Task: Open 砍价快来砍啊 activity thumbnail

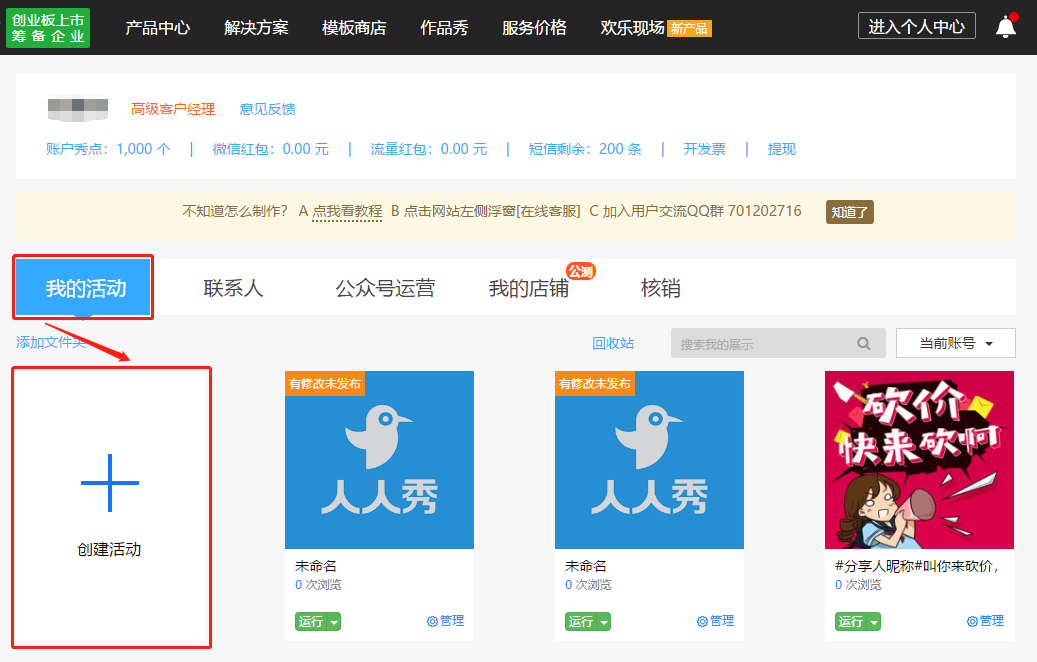Action: [919, 460]
